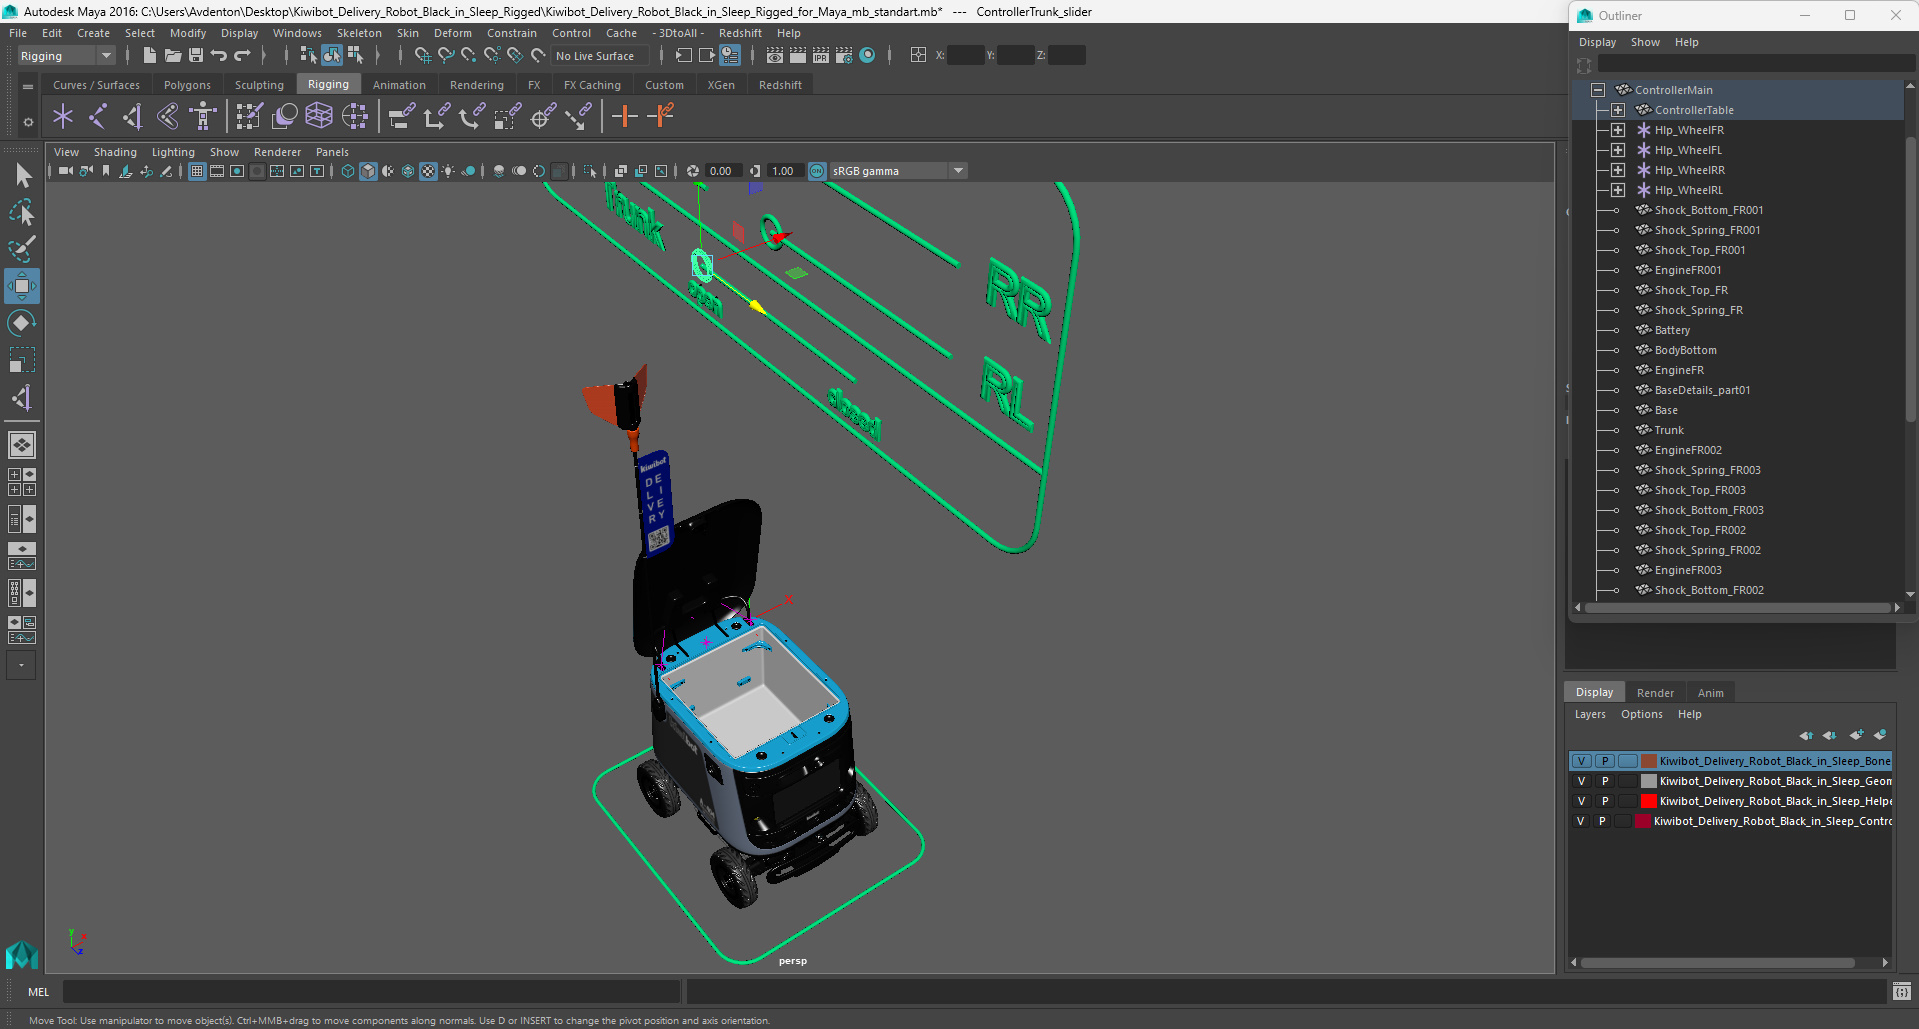Toggle visibility V of the Geom layer
The image size is (1919, 1029).
[x=1582, y=781]
